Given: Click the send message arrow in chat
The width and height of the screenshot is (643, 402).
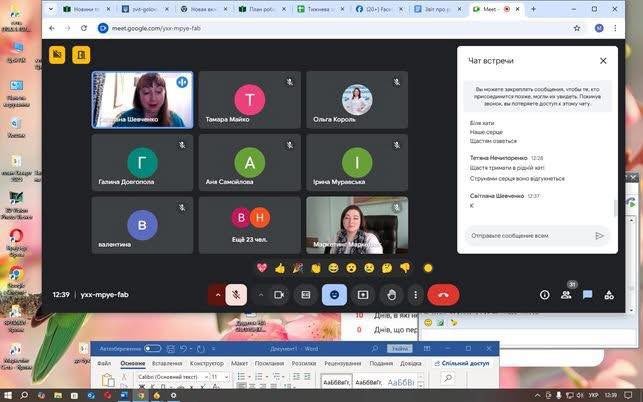Looking at the screenshot, I should (x=600, y=235).
